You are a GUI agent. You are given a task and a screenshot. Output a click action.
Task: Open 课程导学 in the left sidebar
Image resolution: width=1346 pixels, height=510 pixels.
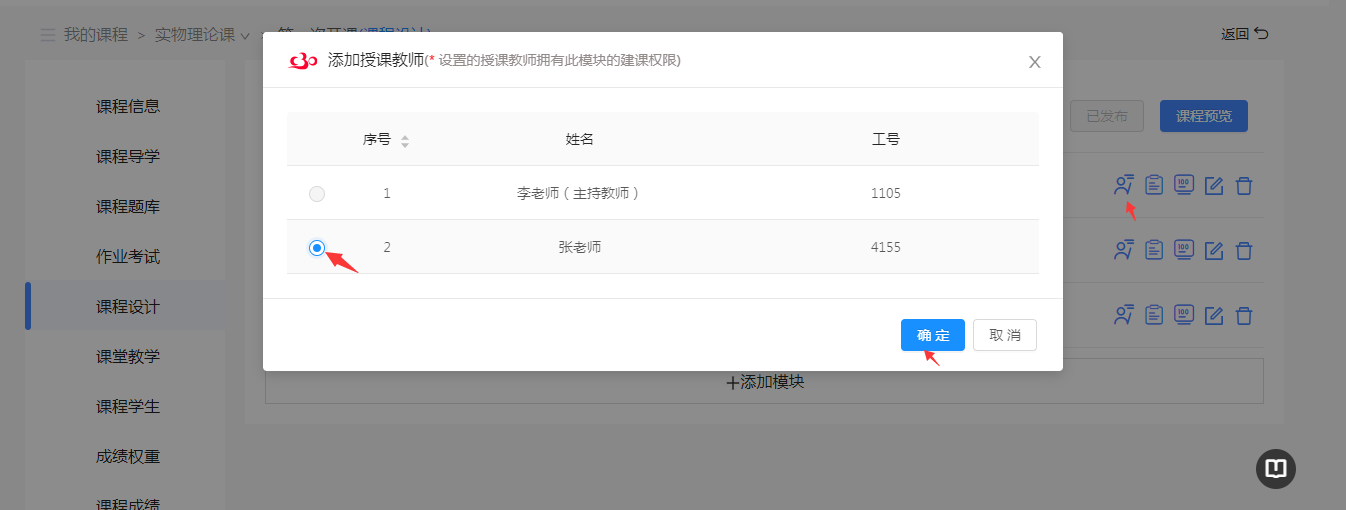coord(128,156)
